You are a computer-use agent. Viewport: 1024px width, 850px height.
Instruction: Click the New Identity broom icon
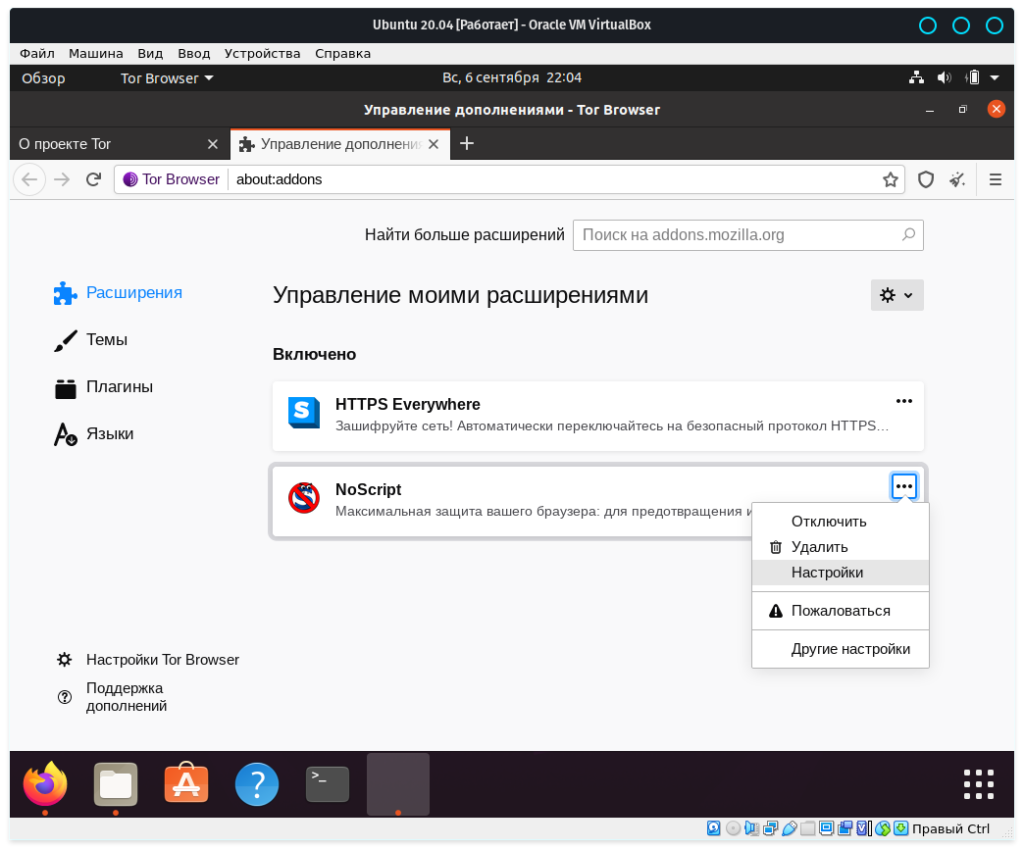pyautogui.click(x=957, y=180)
